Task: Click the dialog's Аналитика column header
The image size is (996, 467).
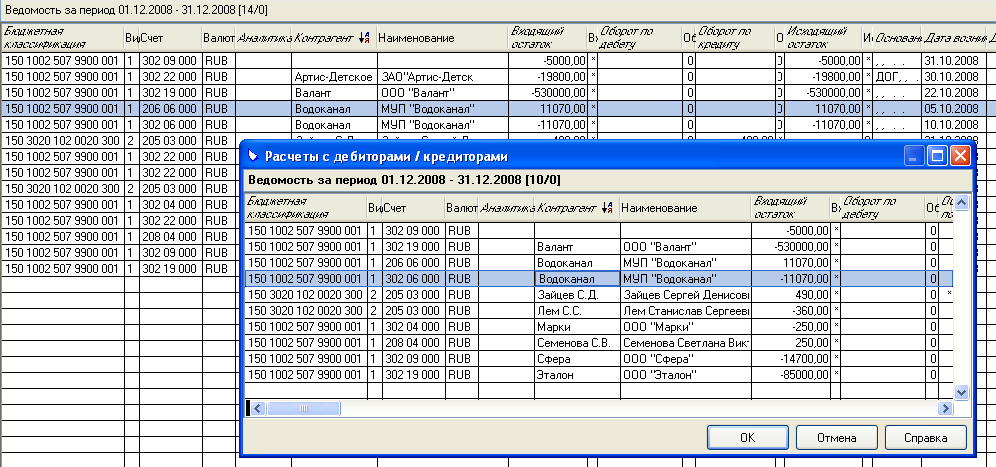Action: point(506,208)
